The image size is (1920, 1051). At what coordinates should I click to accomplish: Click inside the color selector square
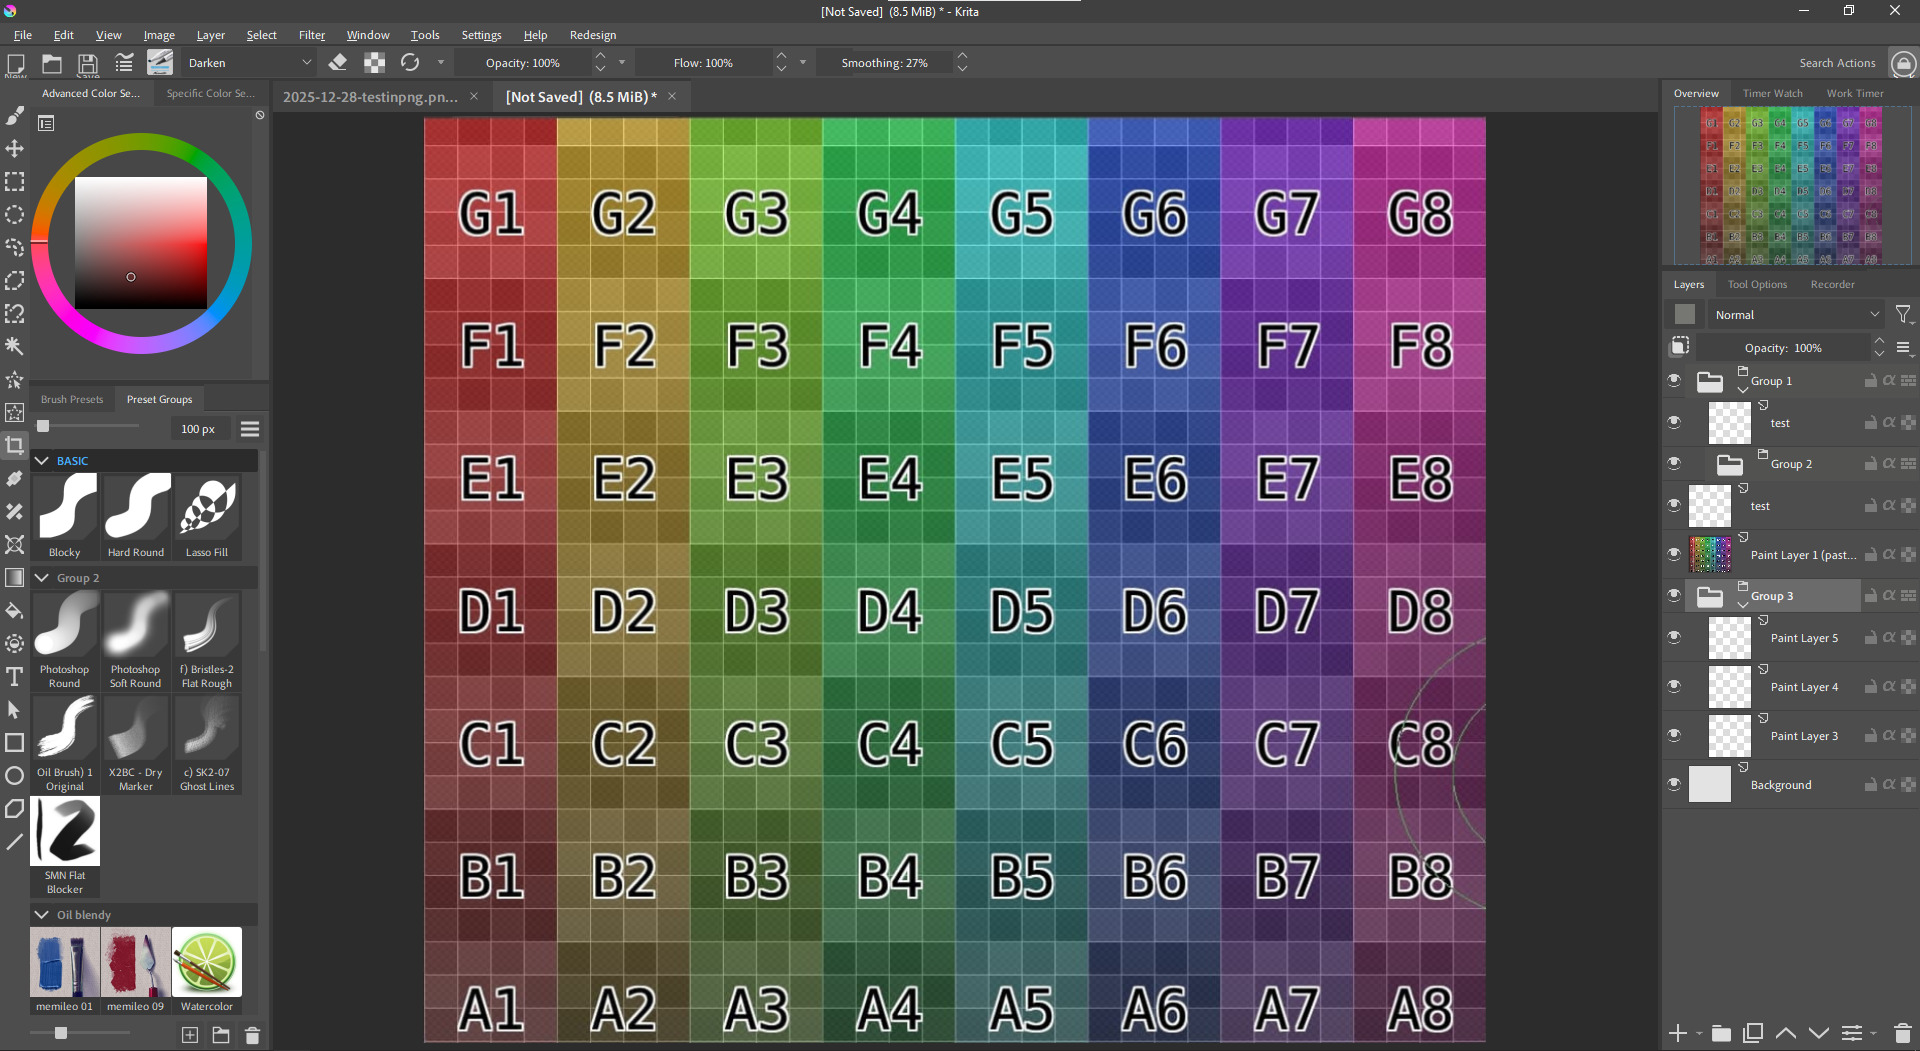(x=141, y=243)
